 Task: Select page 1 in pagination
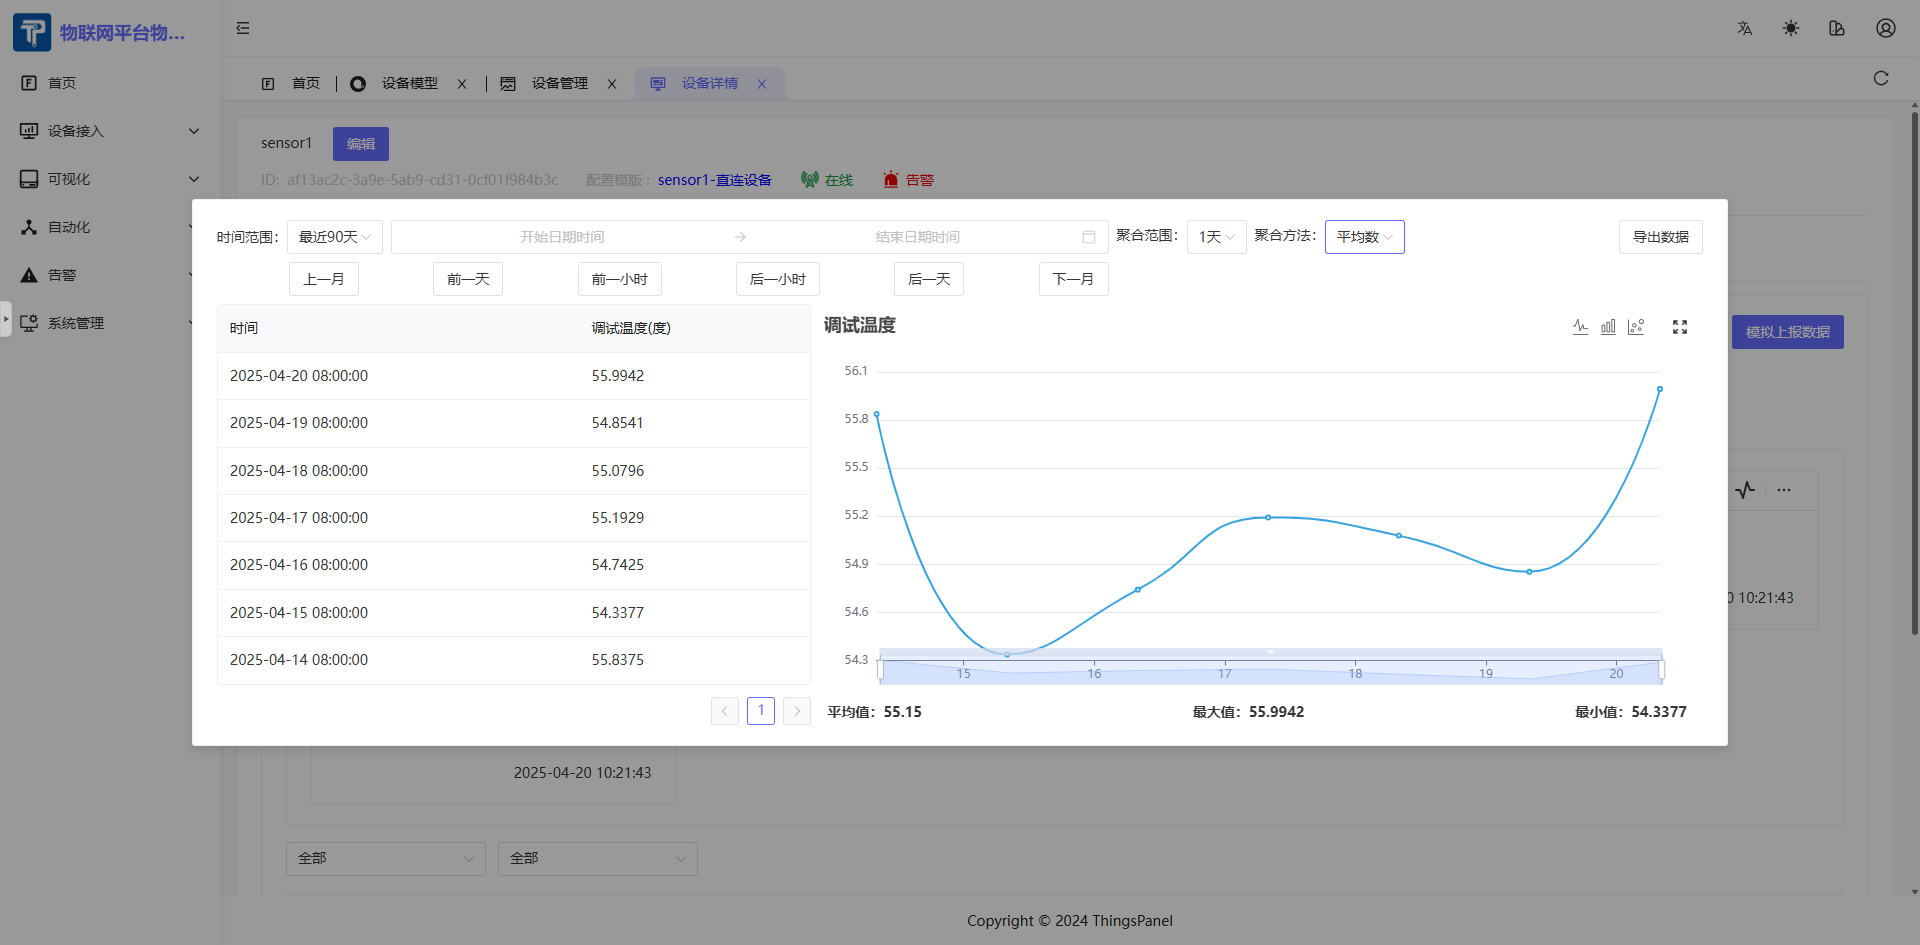(761, 711)
